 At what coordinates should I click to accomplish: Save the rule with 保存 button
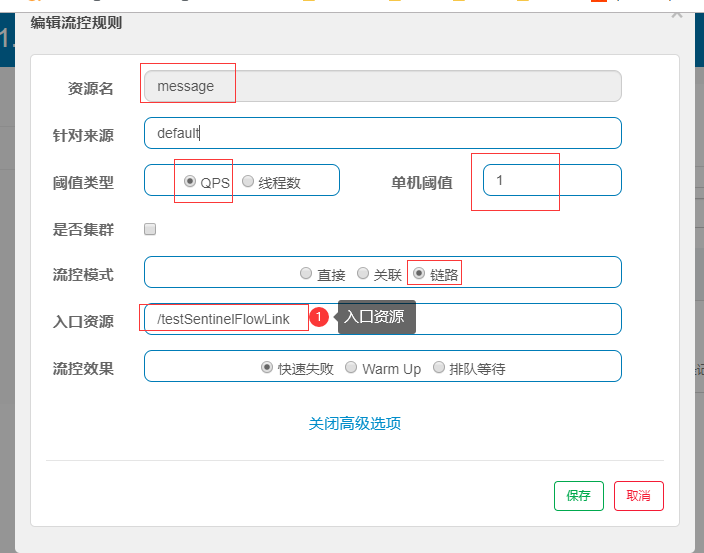pyautogui.click(x=579, y=496)
